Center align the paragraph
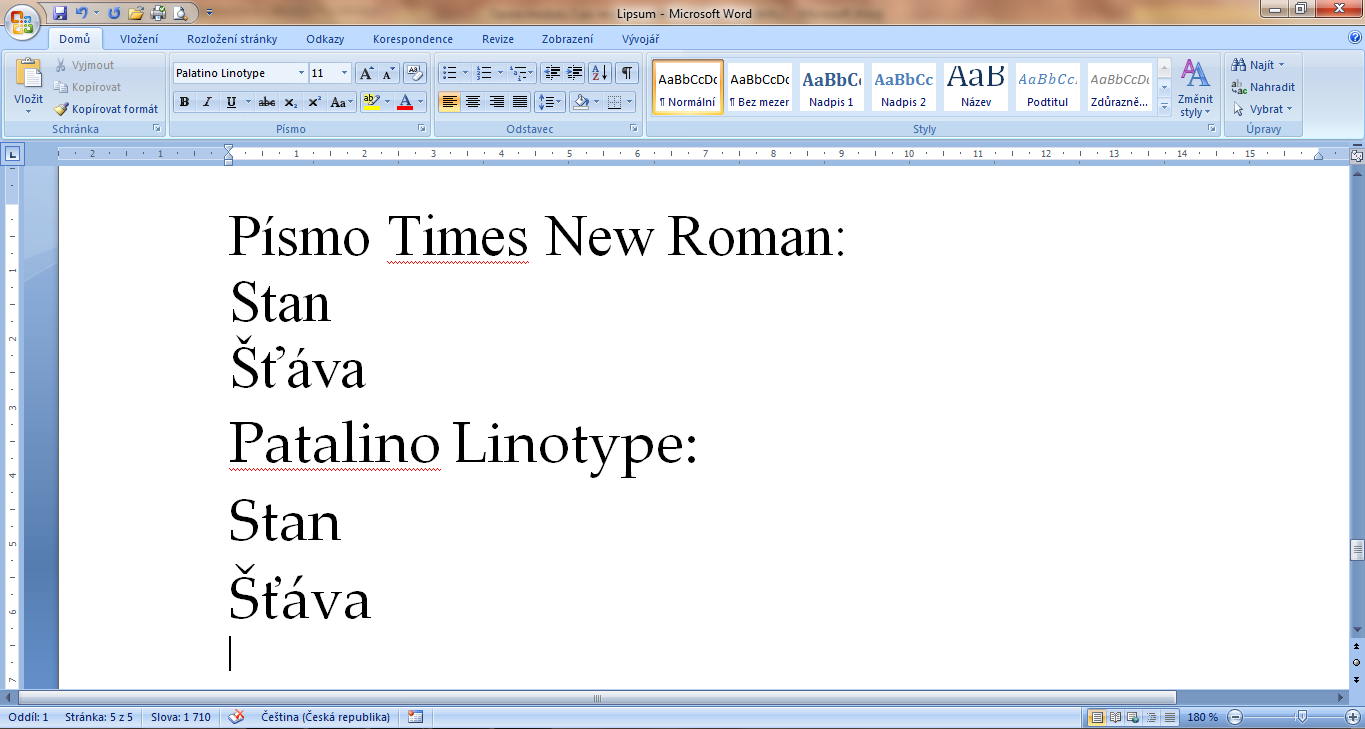 [x=473, y=102]
